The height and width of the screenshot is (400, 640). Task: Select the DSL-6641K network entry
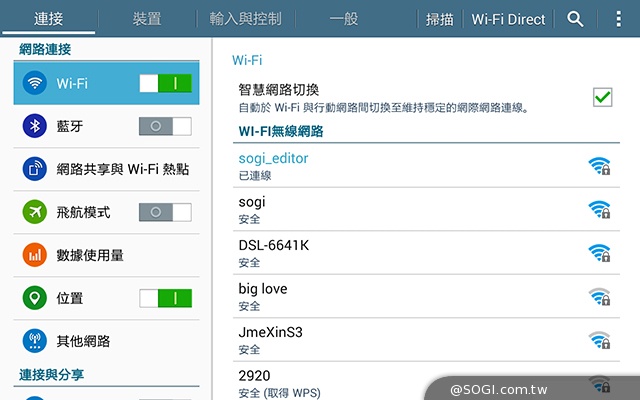point(427,253)
